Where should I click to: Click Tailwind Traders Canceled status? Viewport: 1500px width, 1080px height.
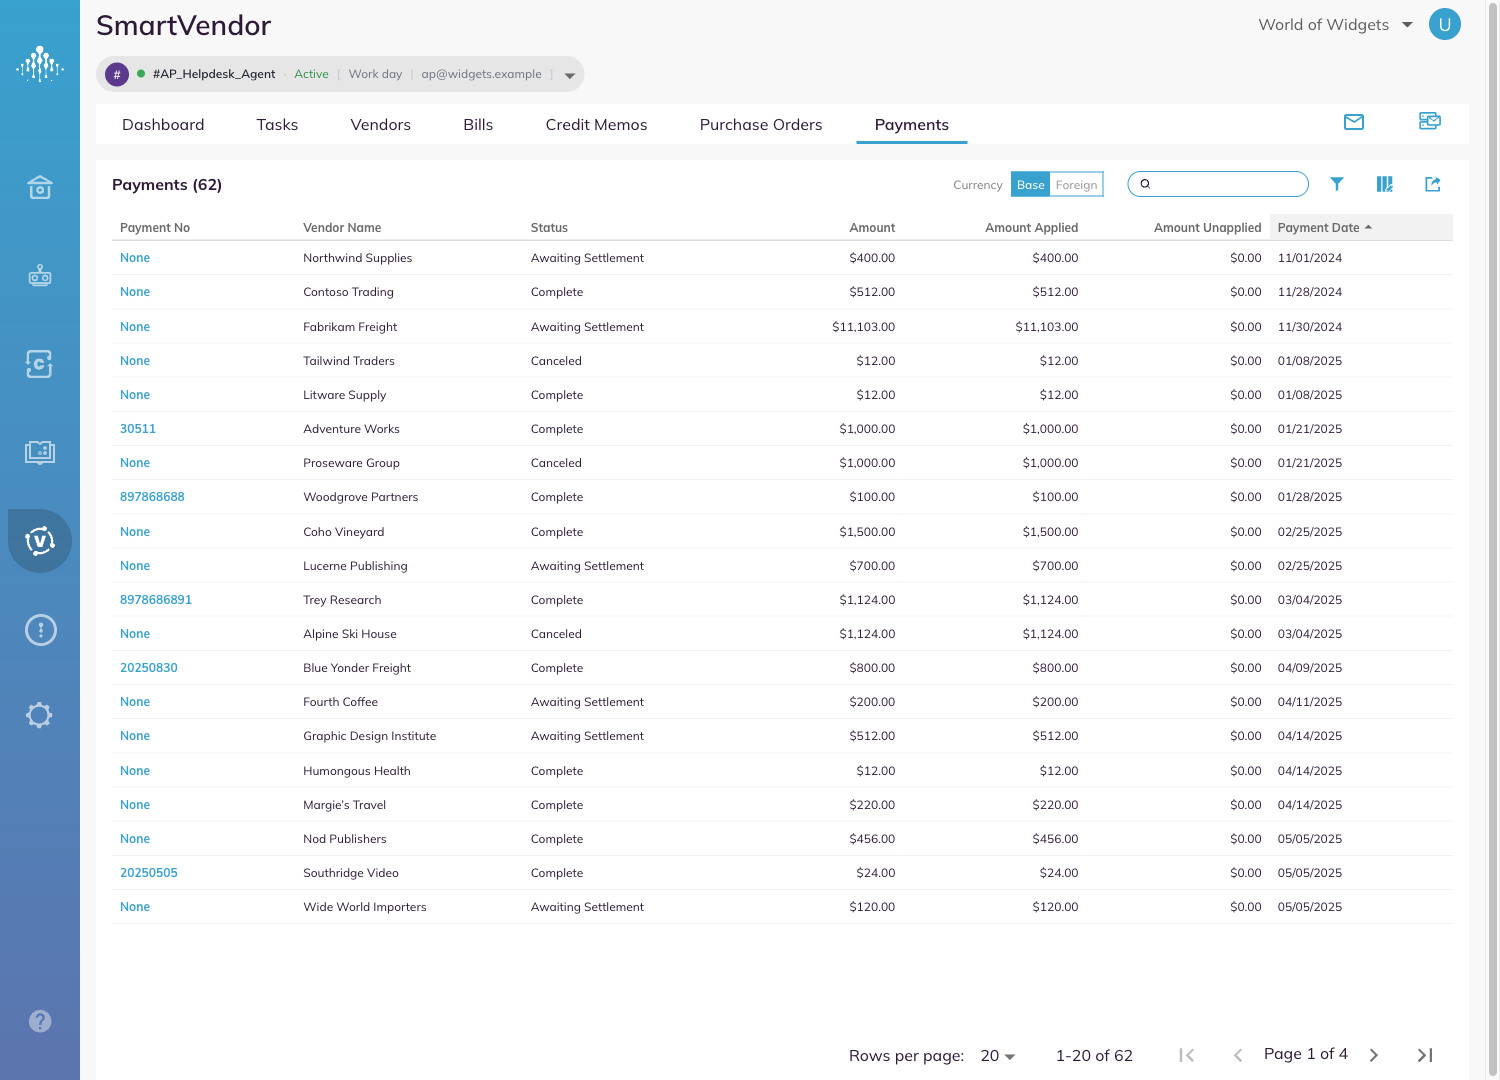(x=556, y=361)
